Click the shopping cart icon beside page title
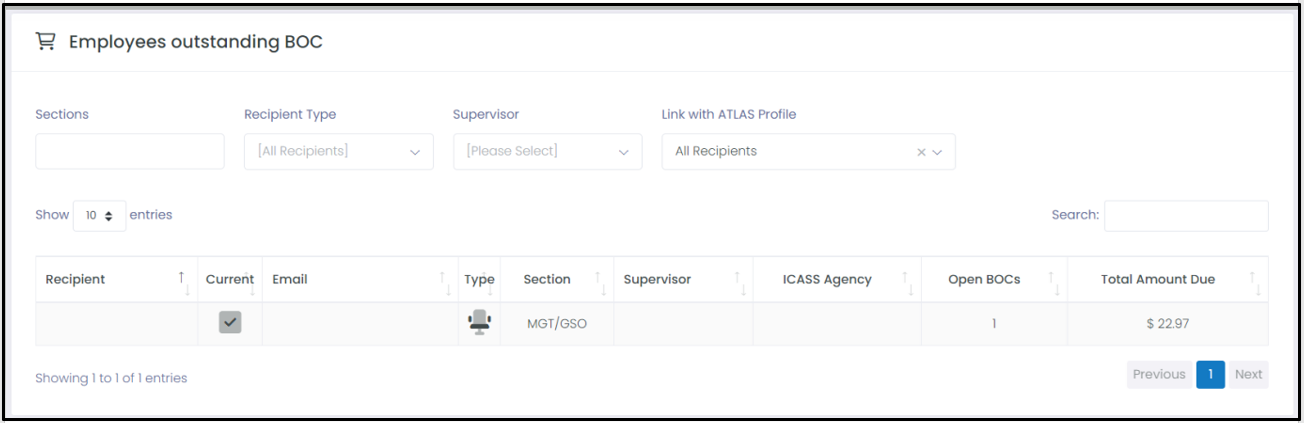1304x423 pixels. point(44,42)
